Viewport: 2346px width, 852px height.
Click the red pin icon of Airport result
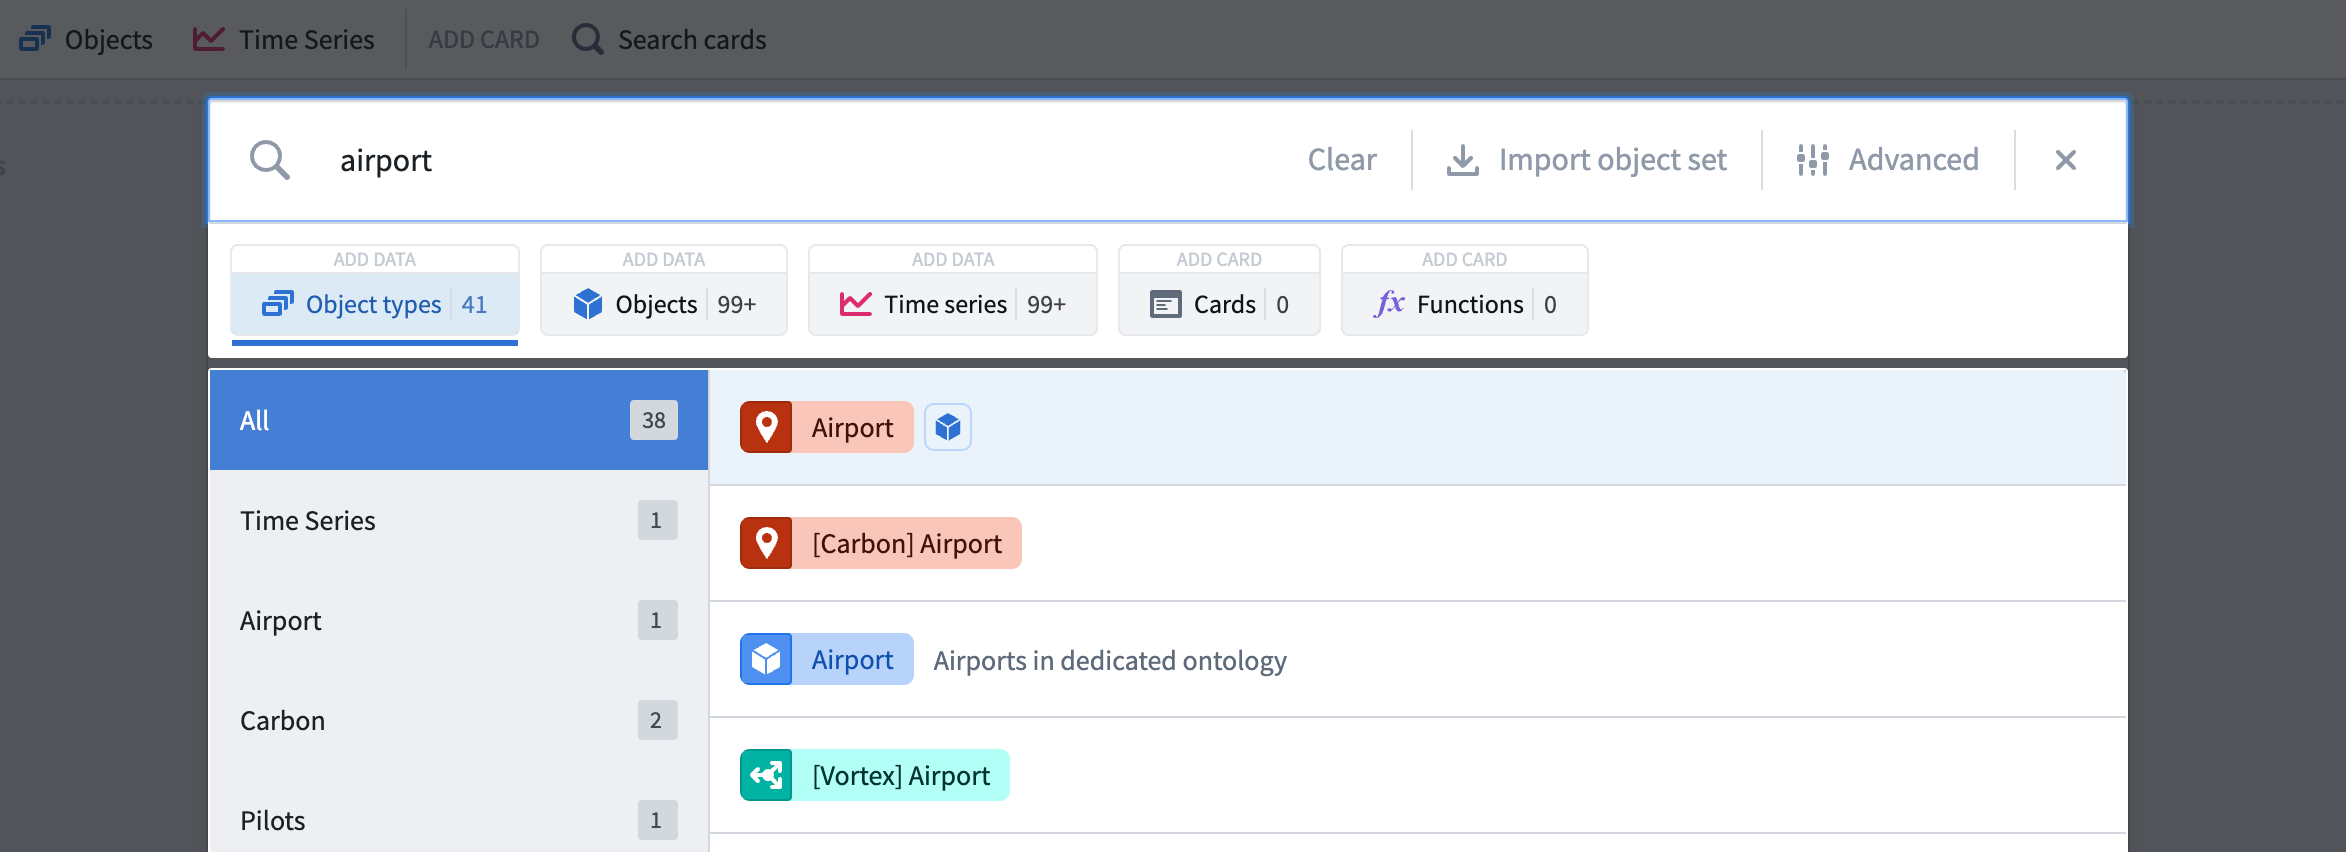coord(766,427)
